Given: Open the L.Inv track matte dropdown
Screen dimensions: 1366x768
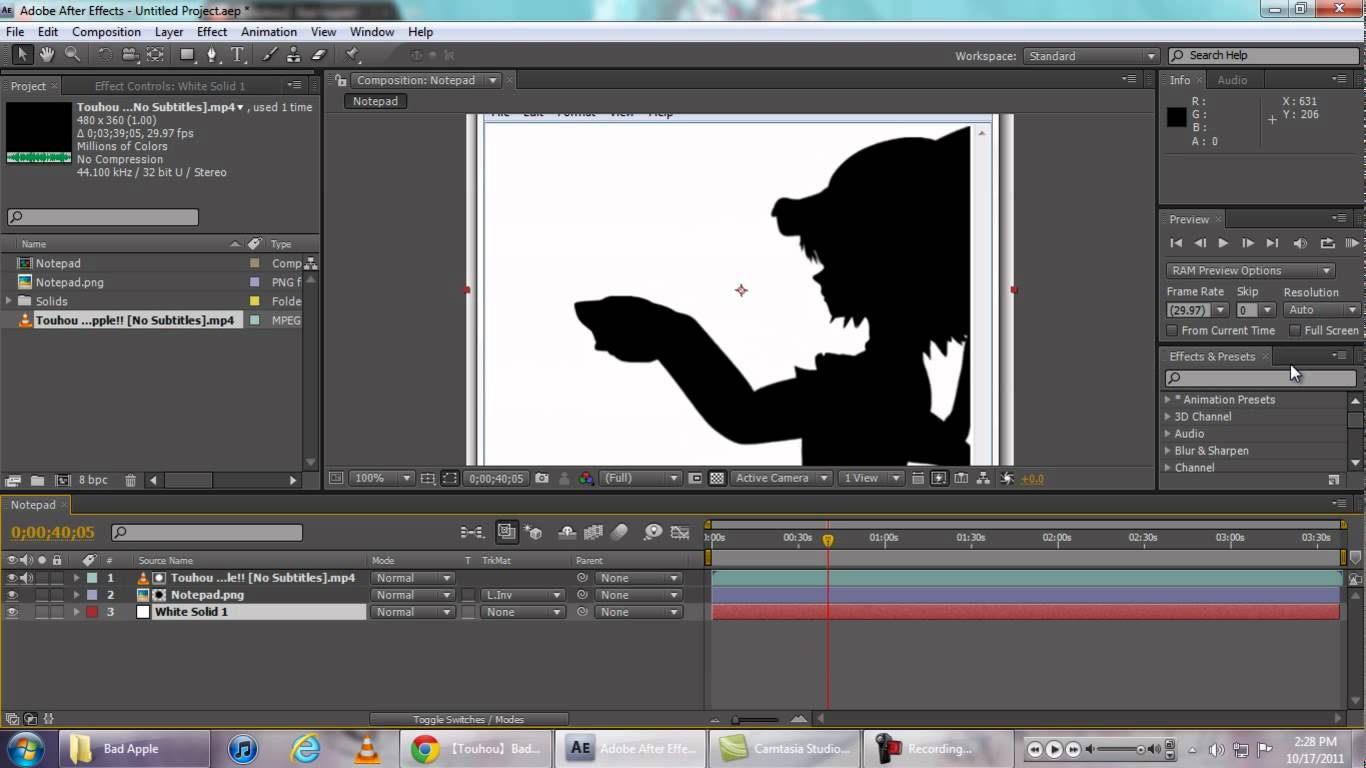Looking at the screenshot, I should click(522, 594).
